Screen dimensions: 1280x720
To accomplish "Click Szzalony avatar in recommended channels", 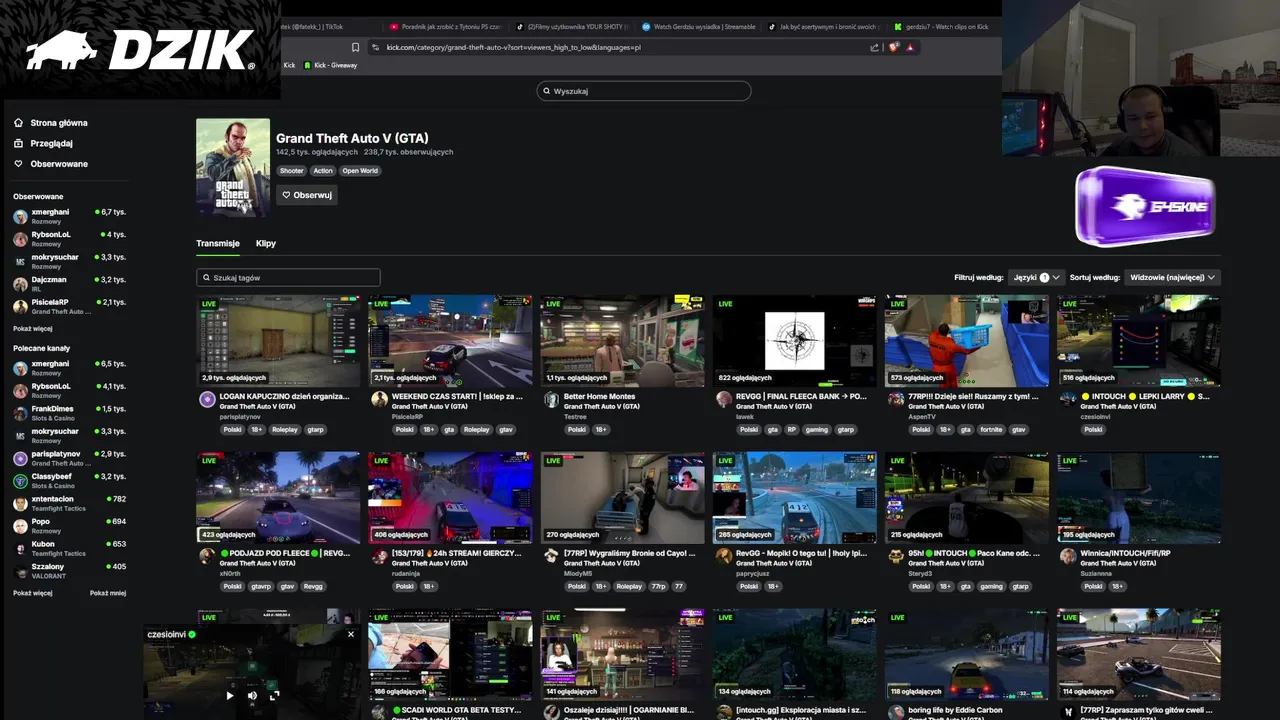I will point(20,570).
